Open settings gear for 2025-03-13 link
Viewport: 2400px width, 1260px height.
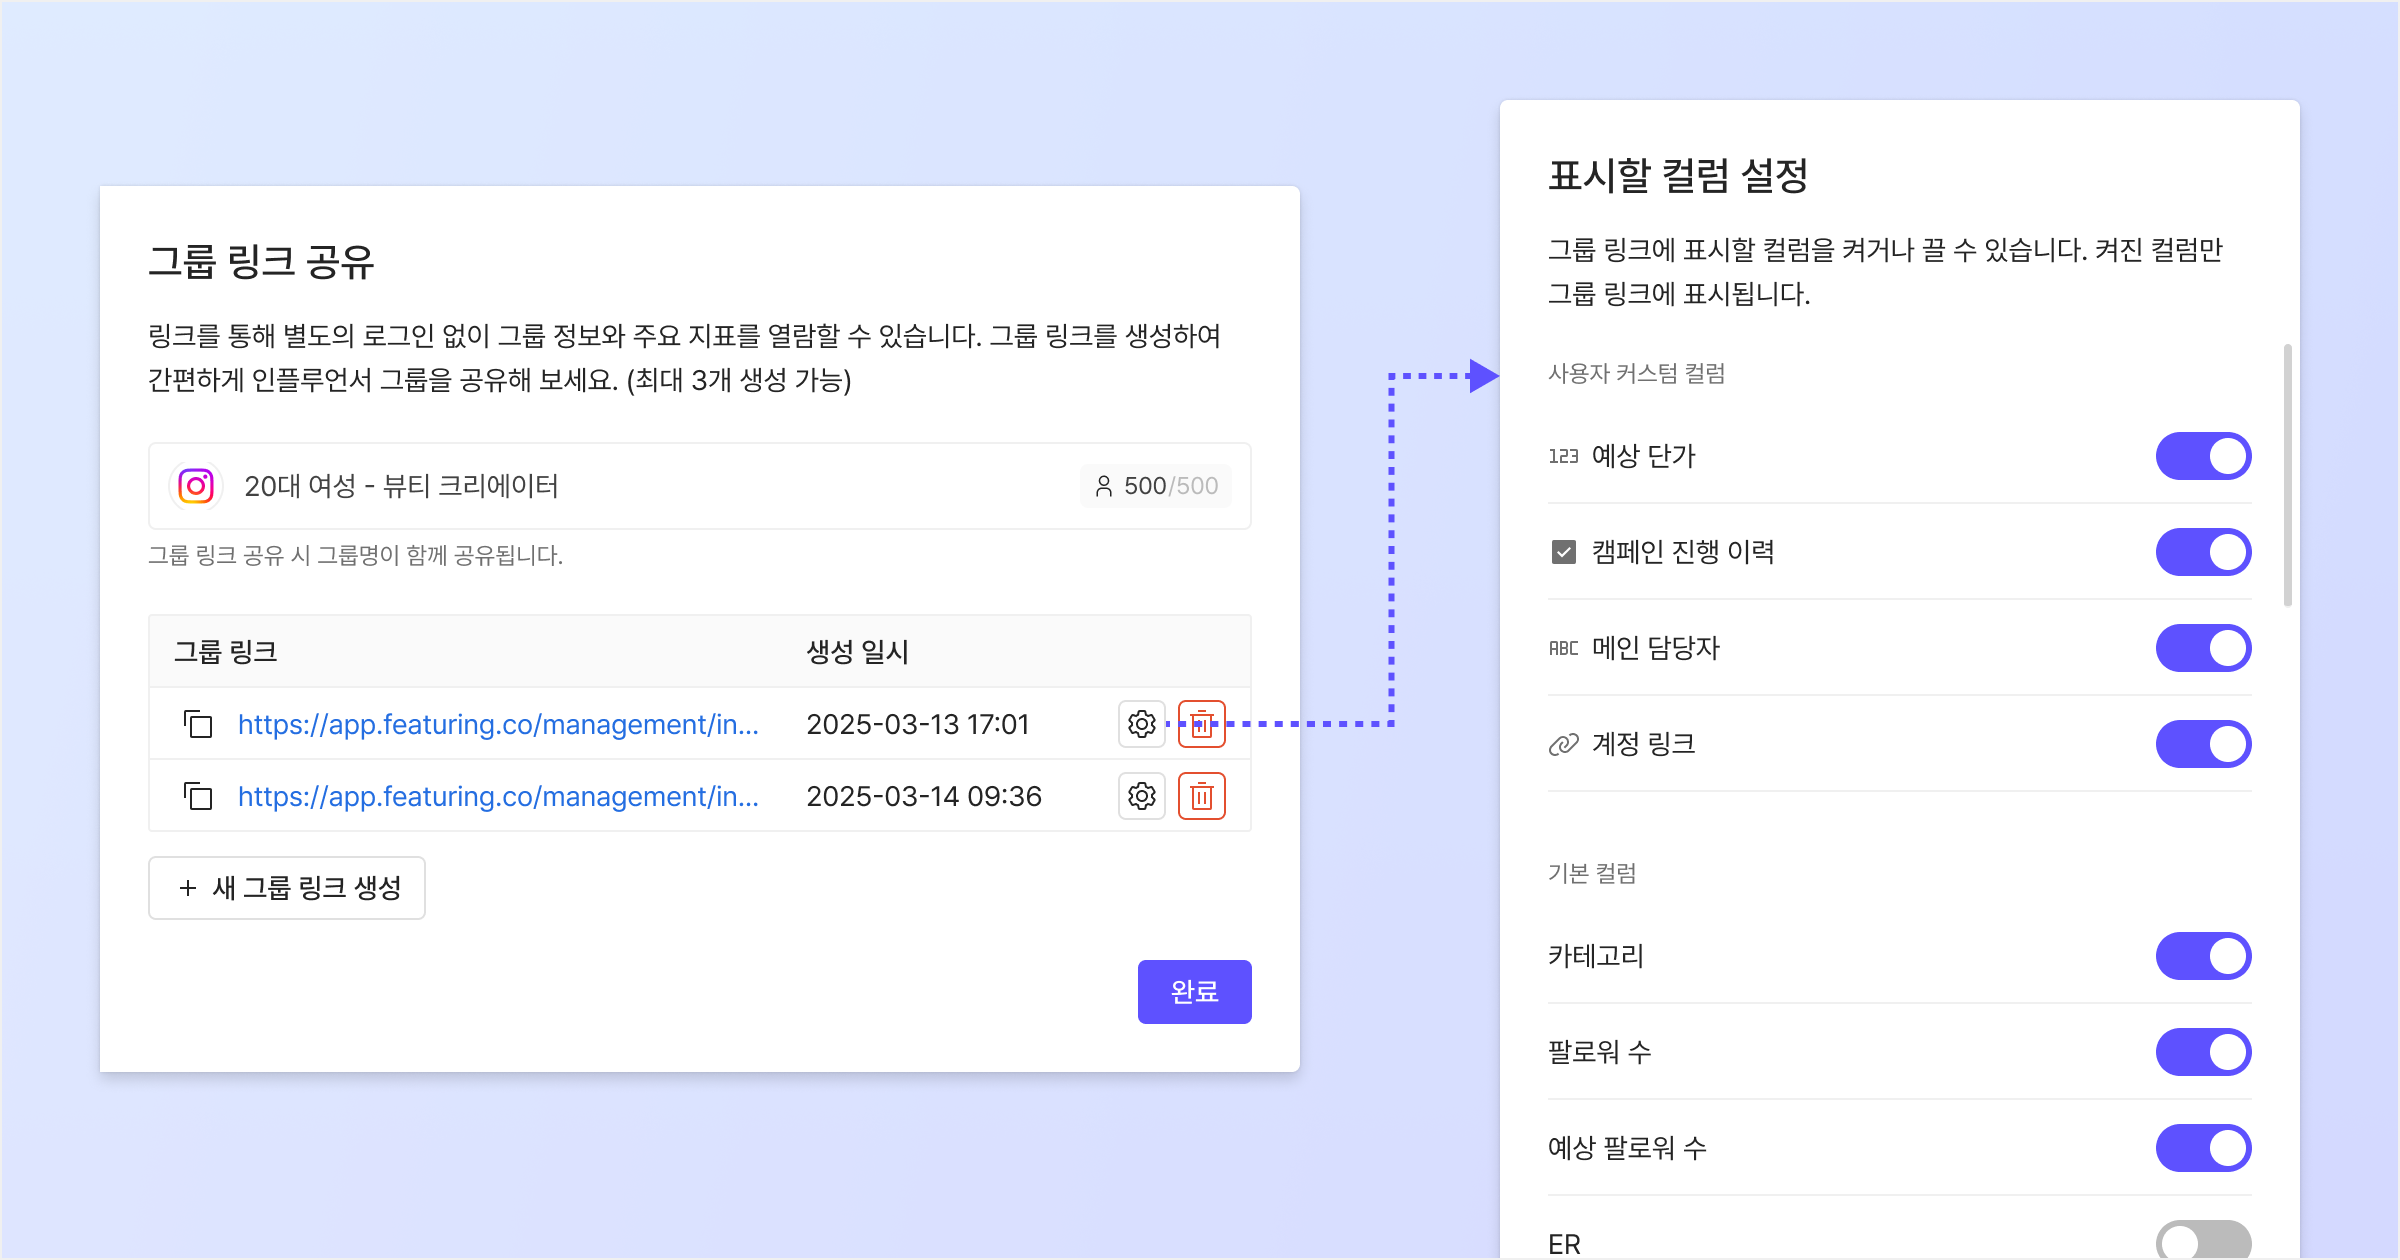1141,723
